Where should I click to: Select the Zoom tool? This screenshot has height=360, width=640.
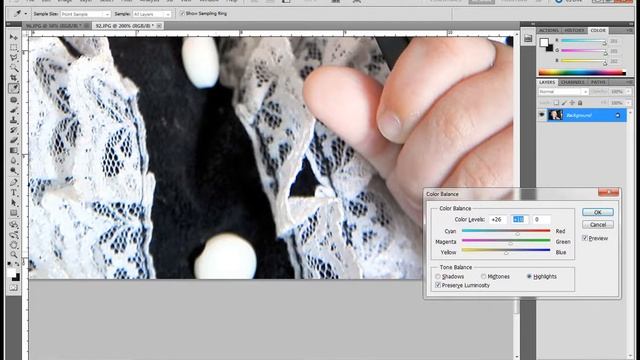coord(13,255)
